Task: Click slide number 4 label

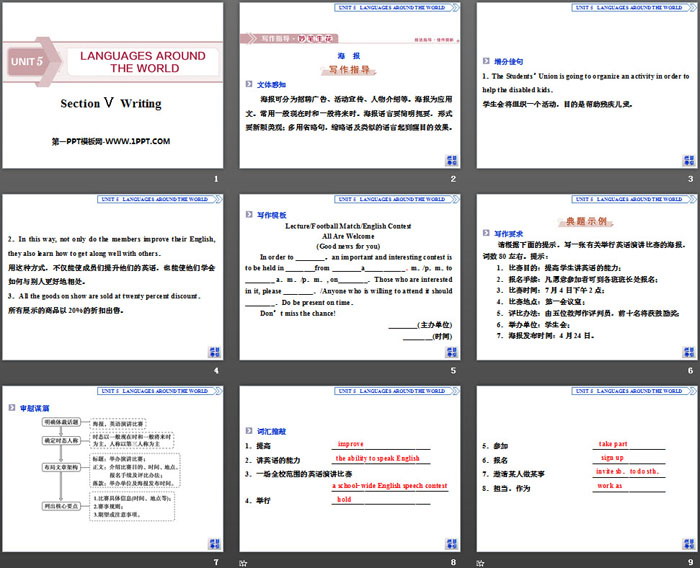Action: pos(216,371)
